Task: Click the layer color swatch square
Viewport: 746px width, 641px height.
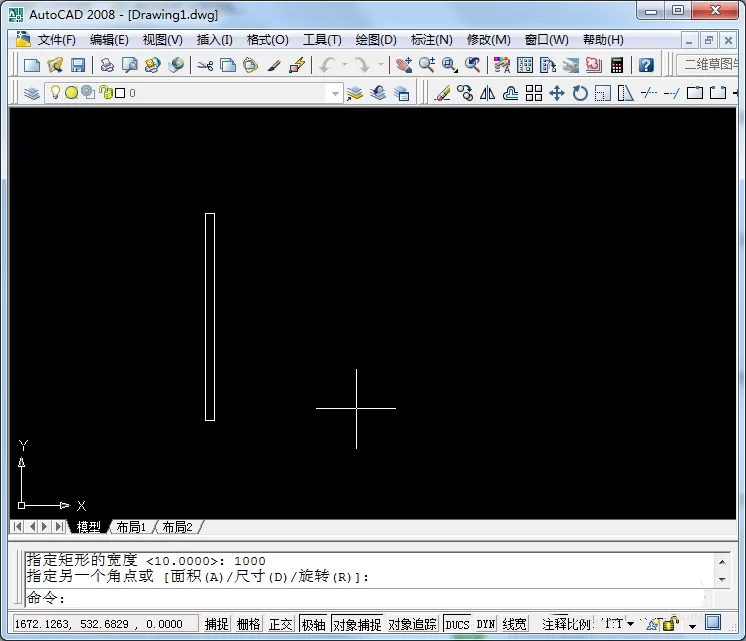Action: point(120,93)
